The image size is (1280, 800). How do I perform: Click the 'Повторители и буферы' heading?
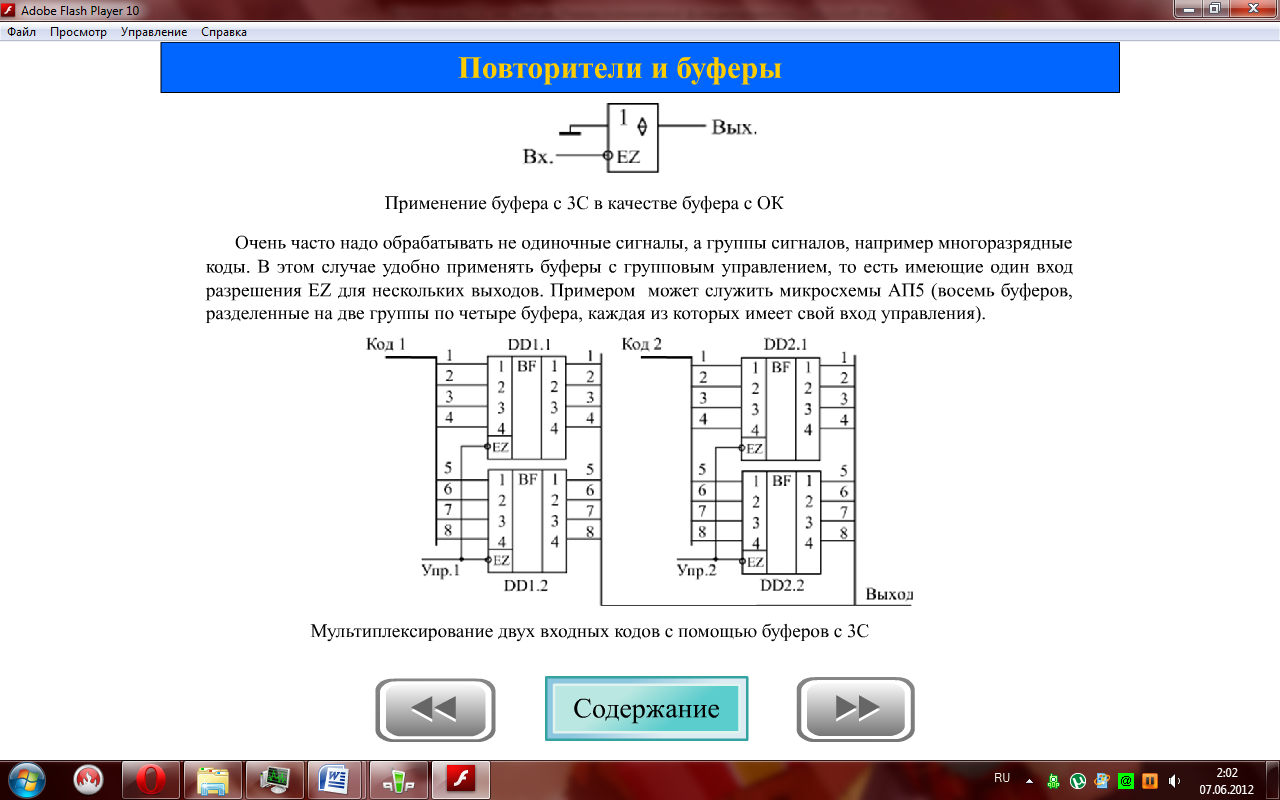[x=620, y=68]
